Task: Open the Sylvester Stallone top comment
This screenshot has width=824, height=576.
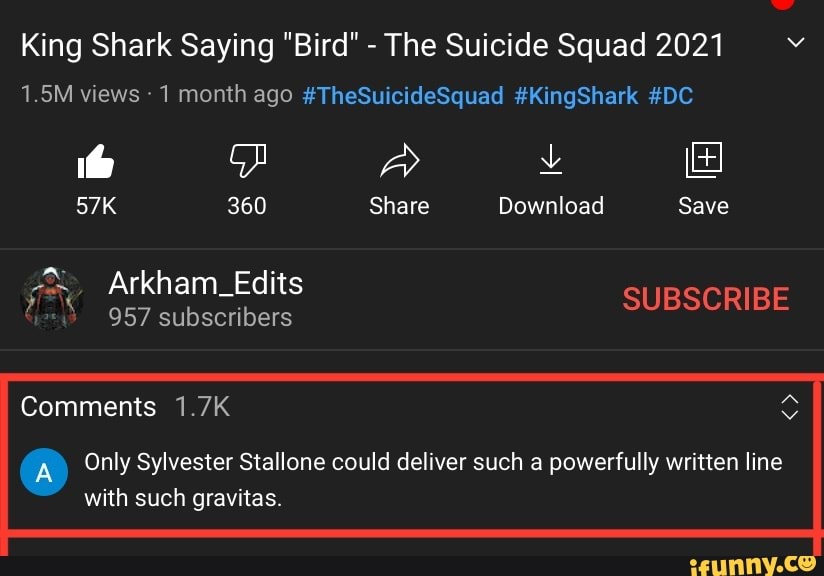Action: coord(434,480)
